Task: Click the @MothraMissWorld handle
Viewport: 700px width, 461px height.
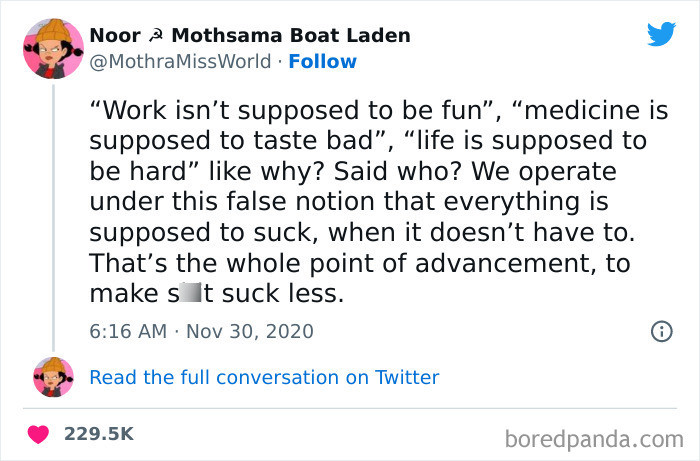Action: pyautogui.click(x=180, y=61)
